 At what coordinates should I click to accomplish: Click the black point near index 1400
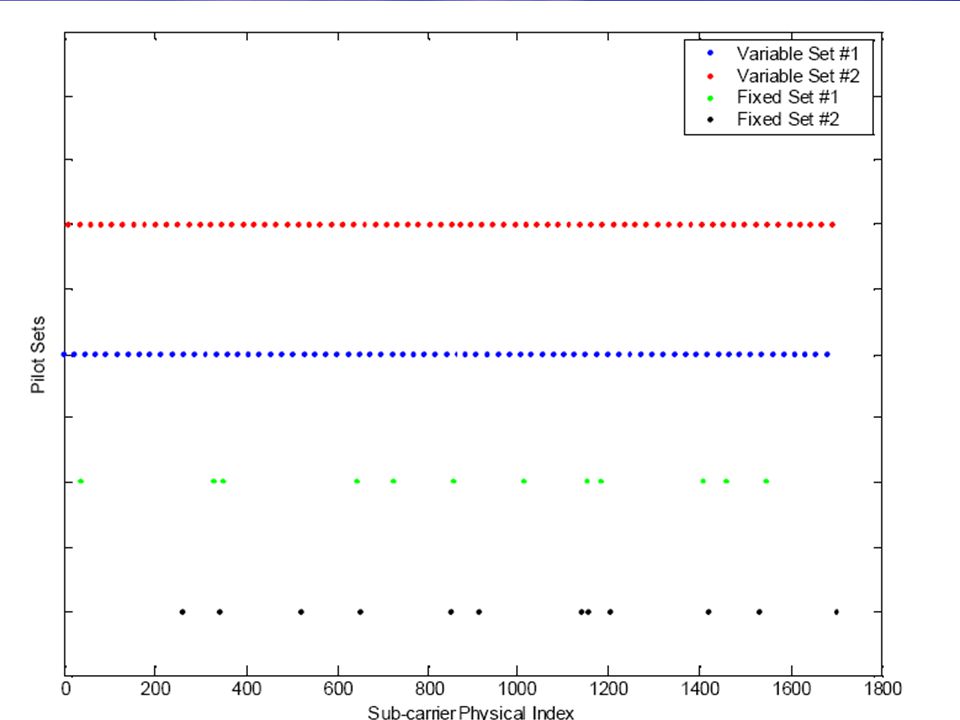tap(708, 612)
